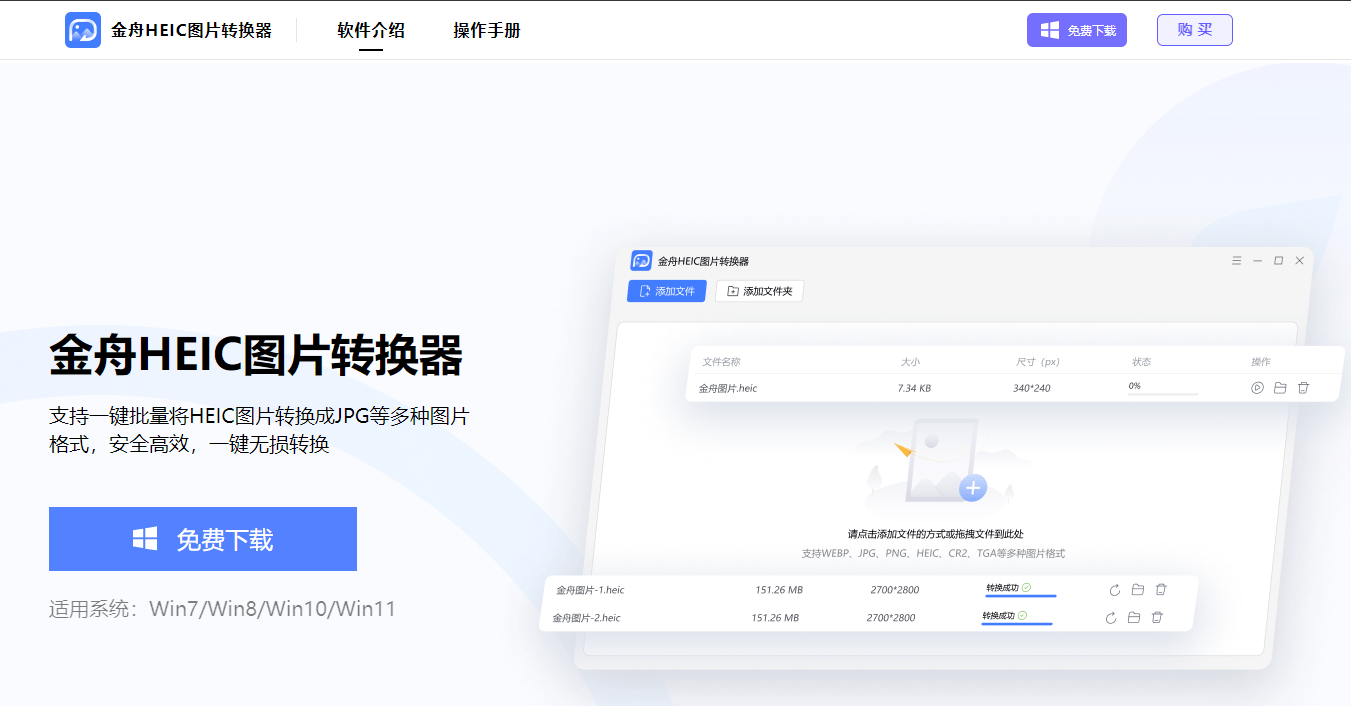Click reconvert icon for 金舟图片-2.heic
The width and height of the screenshot is (1351, 706).
point(1110,618)
